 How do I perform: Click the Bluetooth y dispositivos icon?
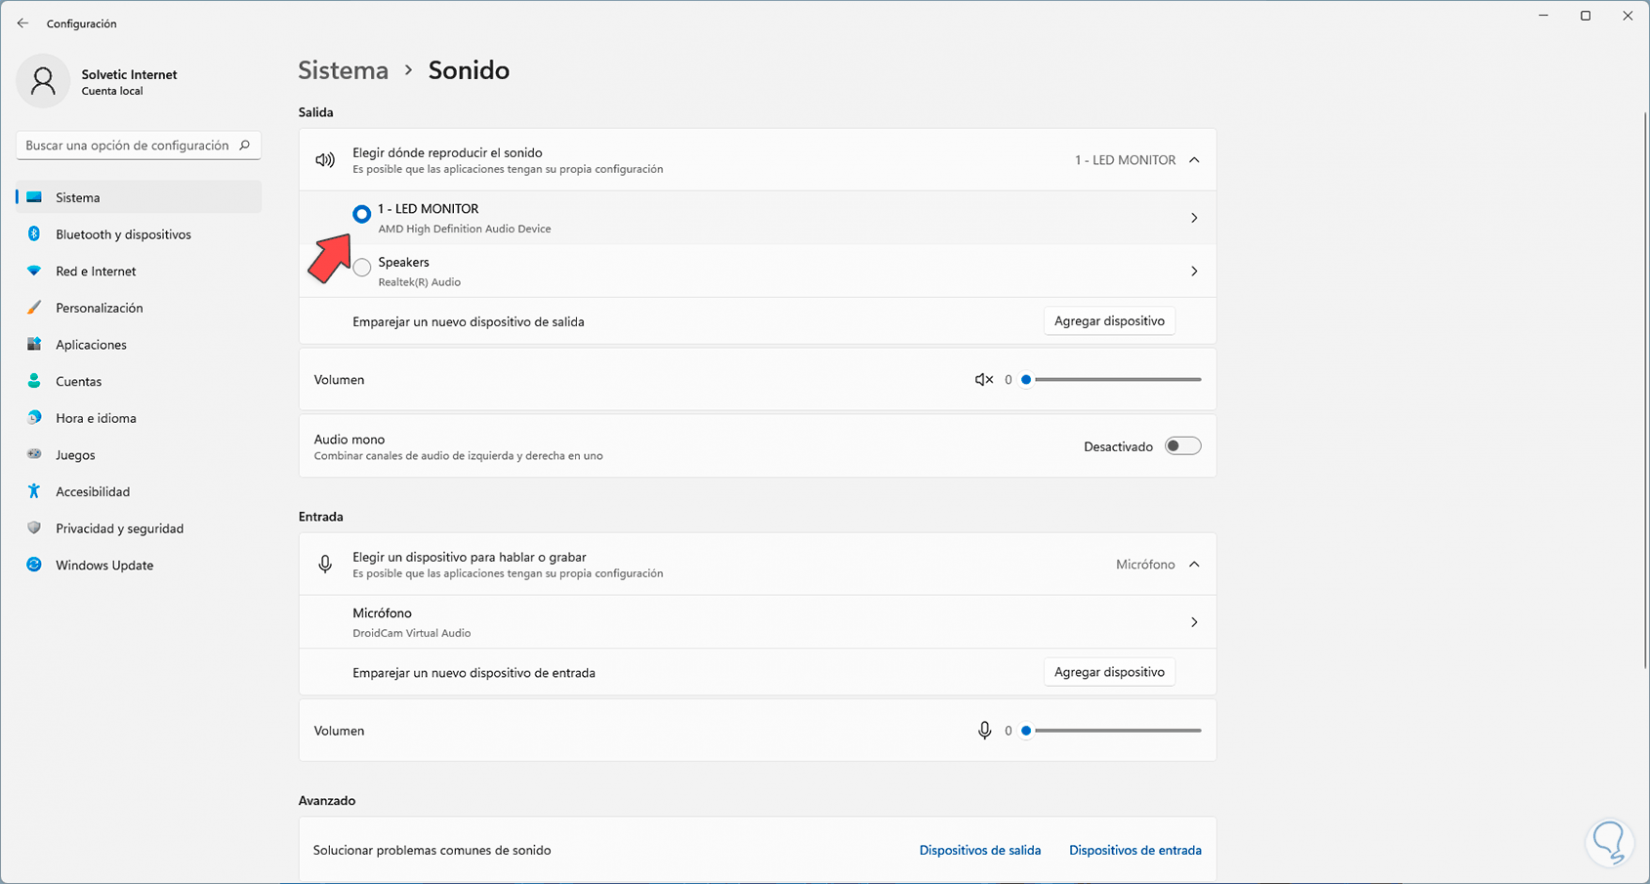(x=34, y=234)
